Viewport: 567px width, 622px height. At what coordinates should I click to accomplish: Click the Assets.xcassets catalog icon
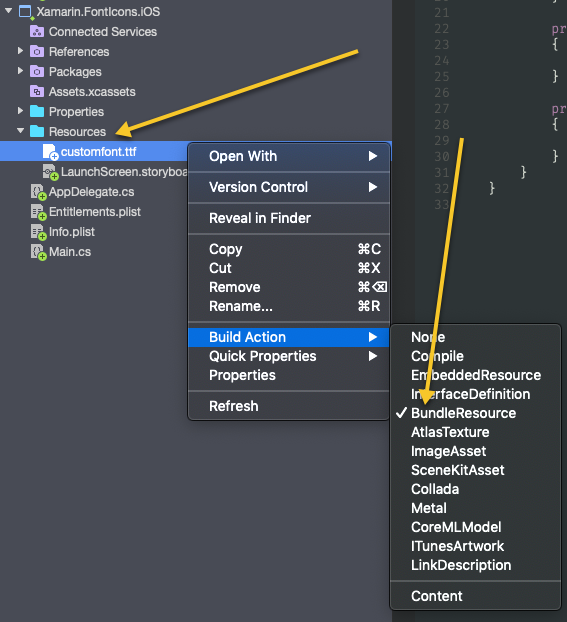point(37,92)
